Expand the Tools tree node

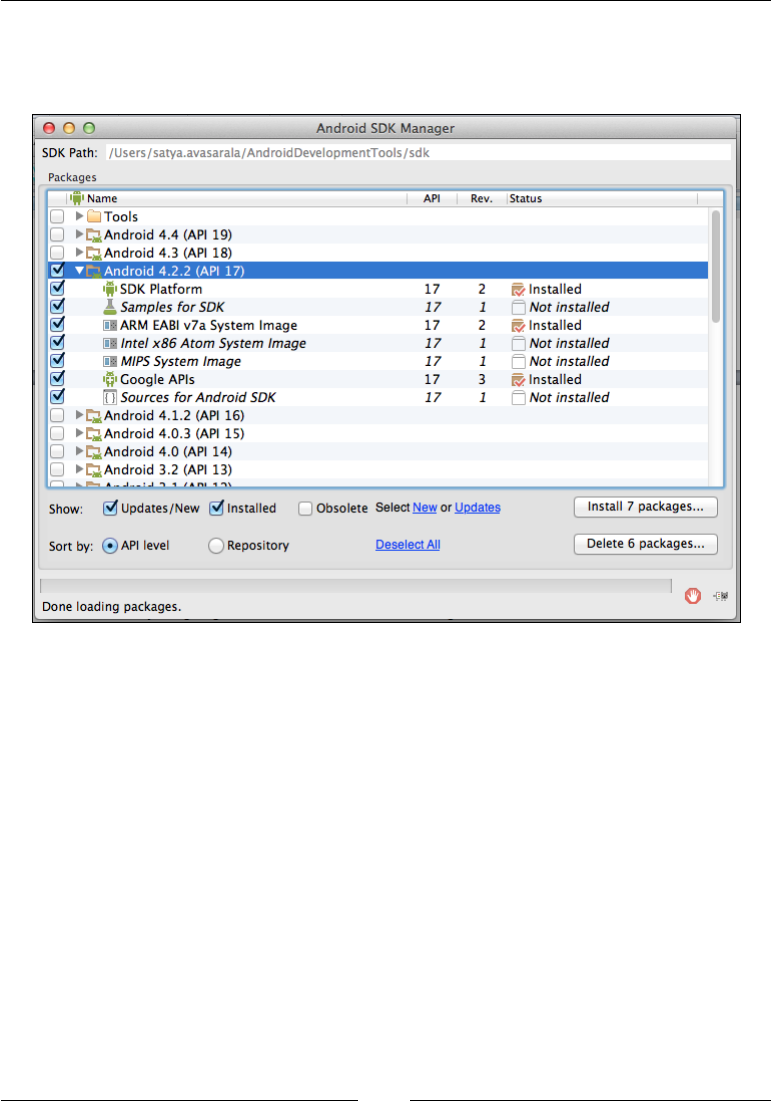79,216
